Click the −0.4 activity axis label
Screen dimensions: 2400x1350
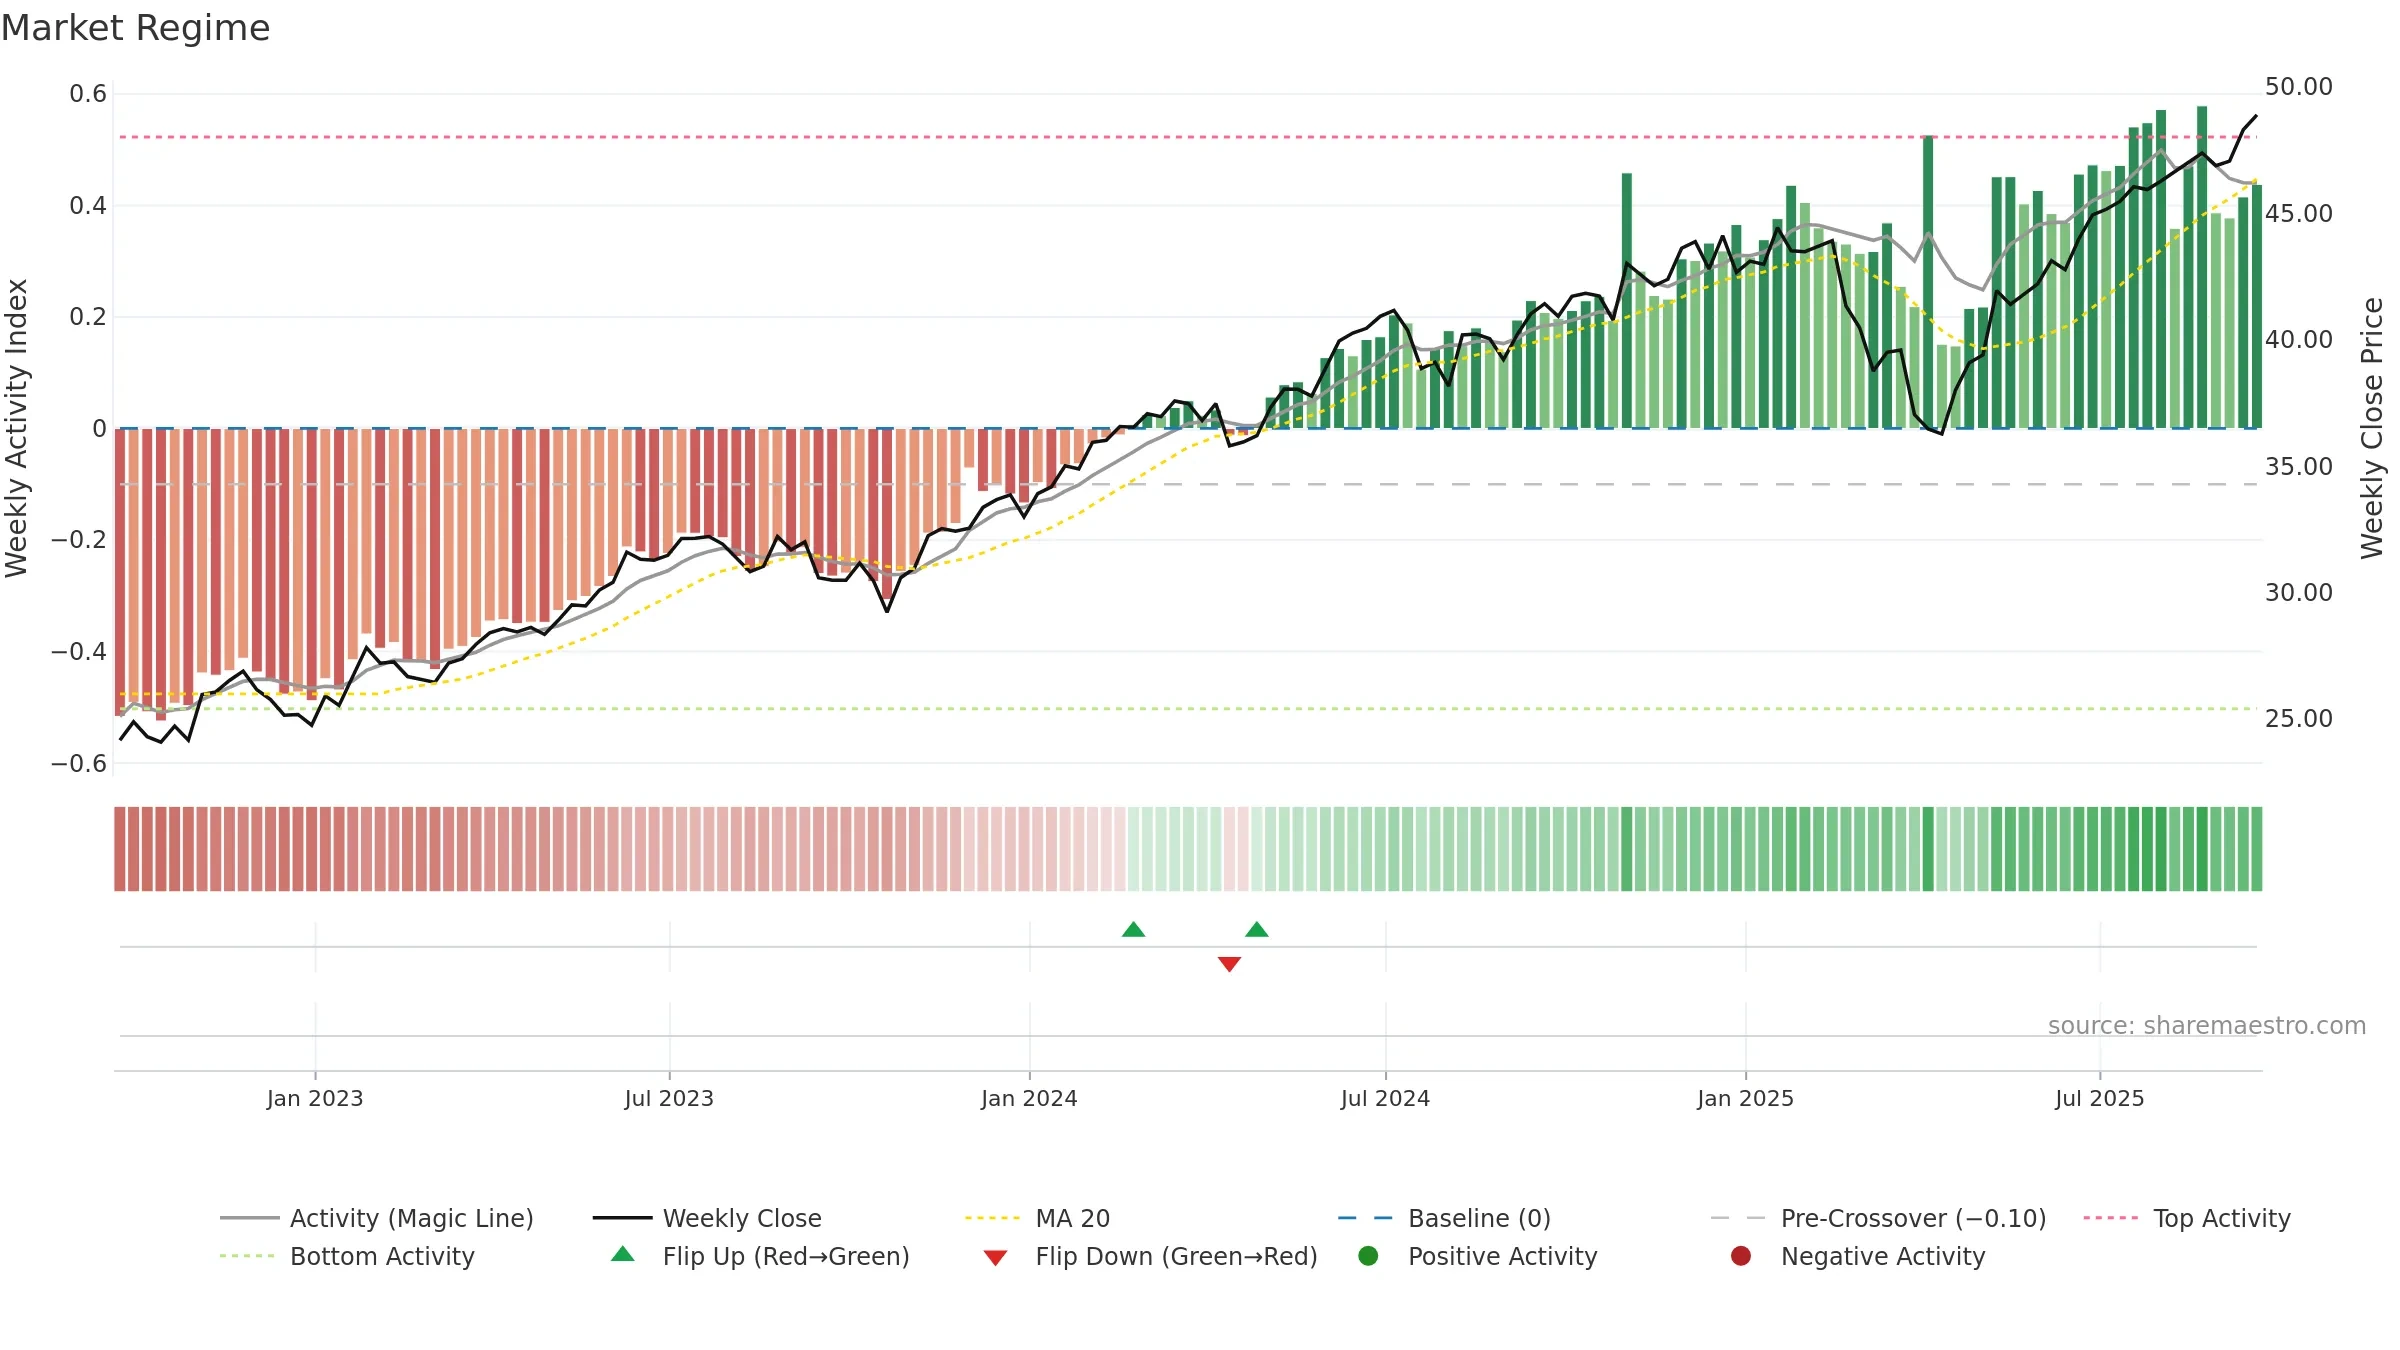[78, 651]
